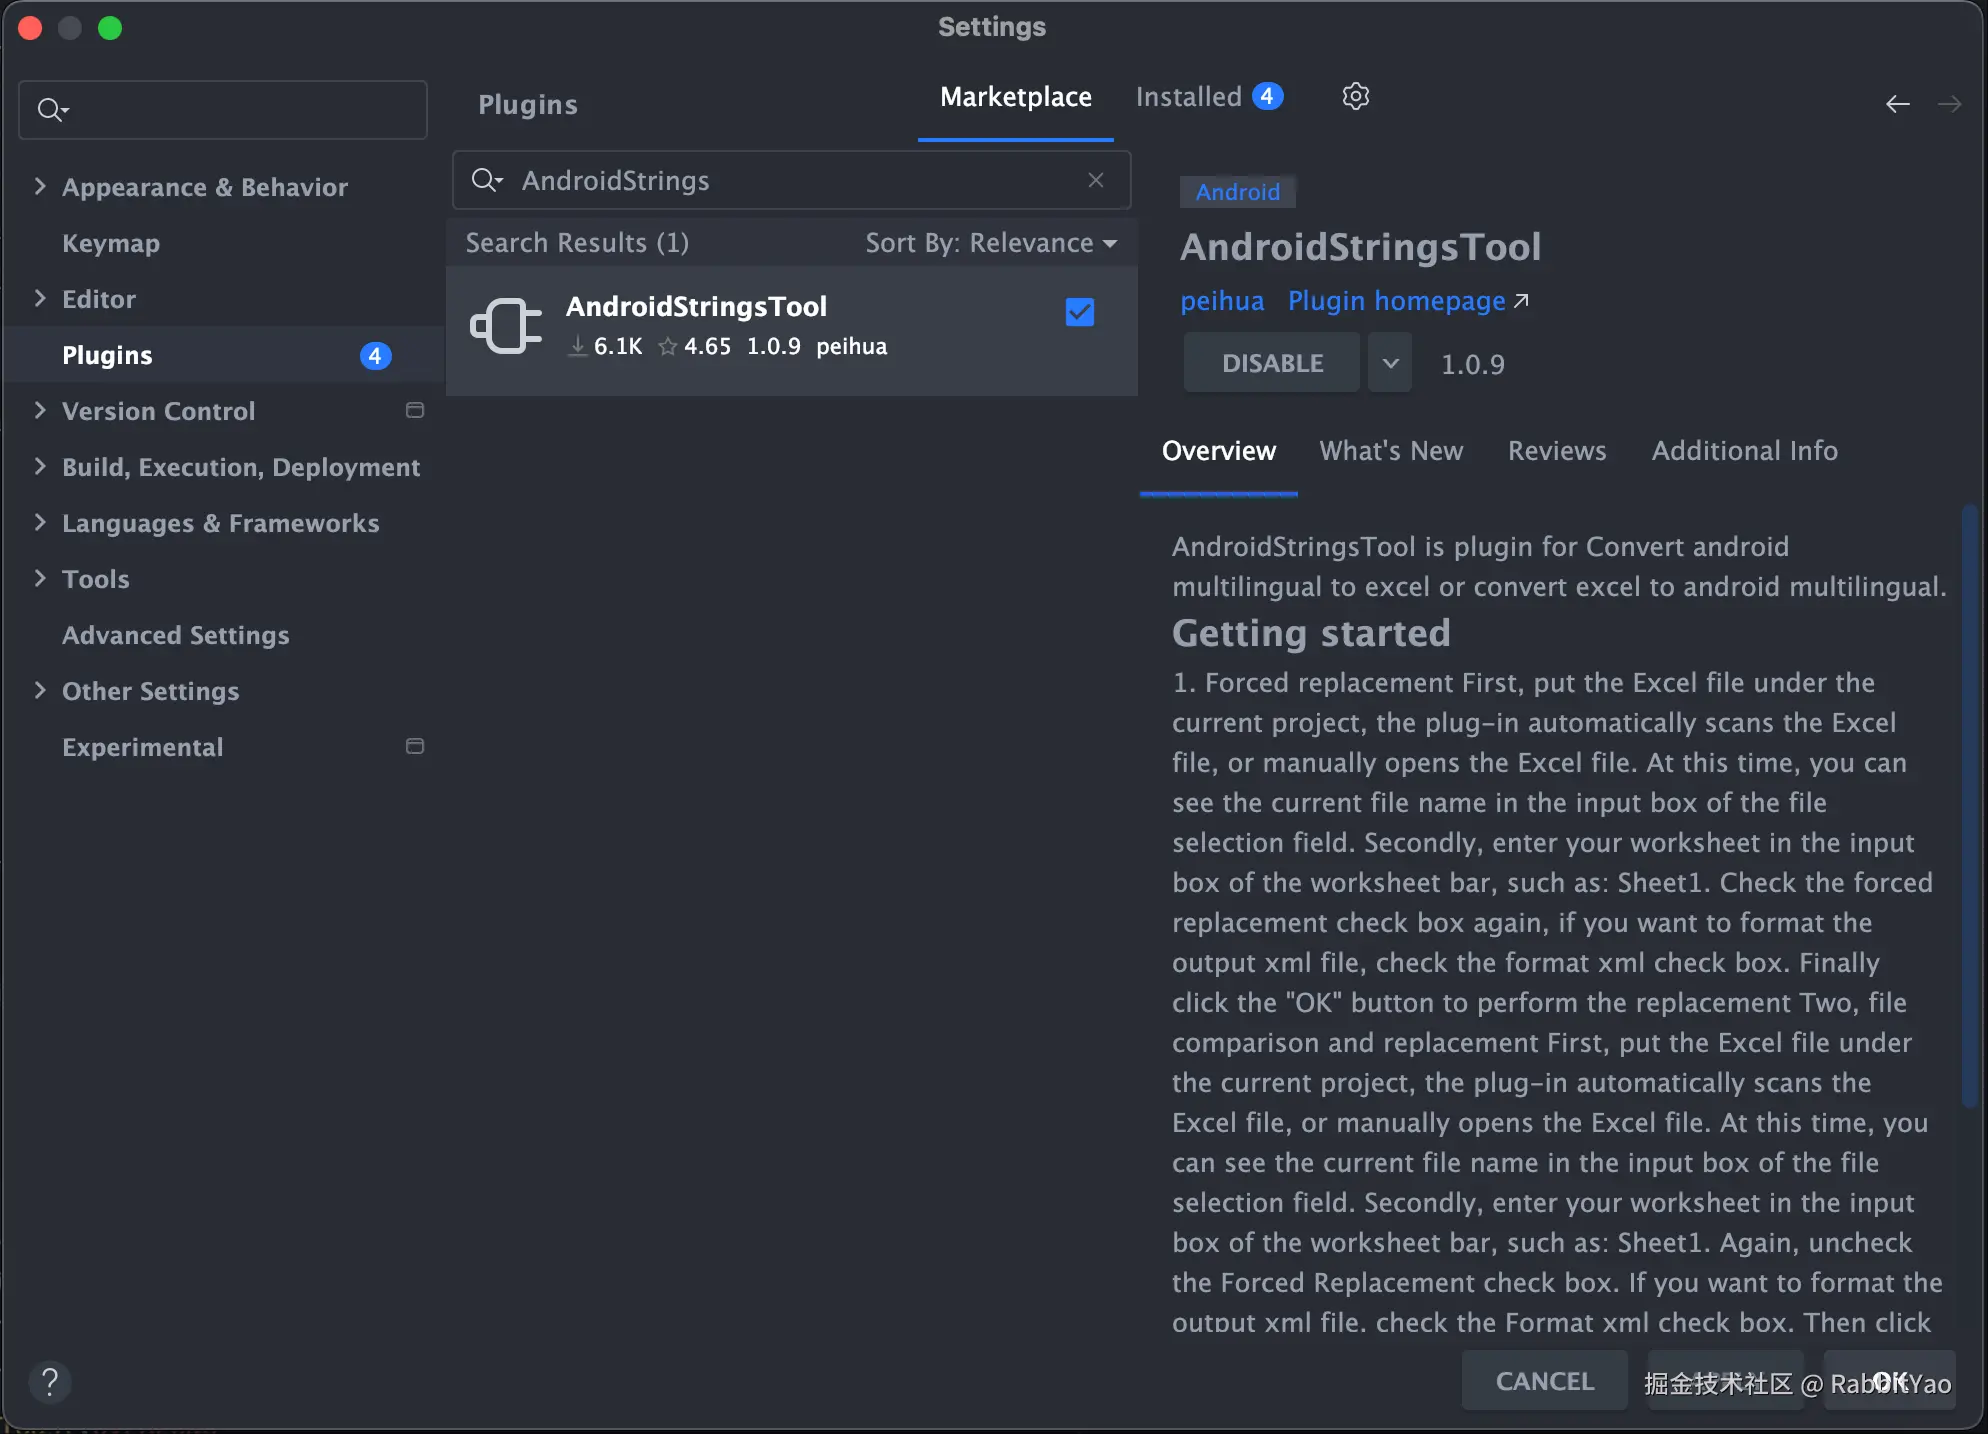1988x1434 pixels.
Task: Click the plugins settings gear icon
Action: [x=1355, y=97]
